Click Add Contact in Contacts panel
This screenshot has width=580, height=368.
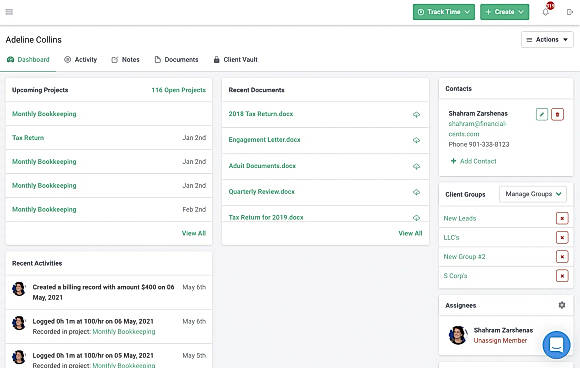pos(473,161)
